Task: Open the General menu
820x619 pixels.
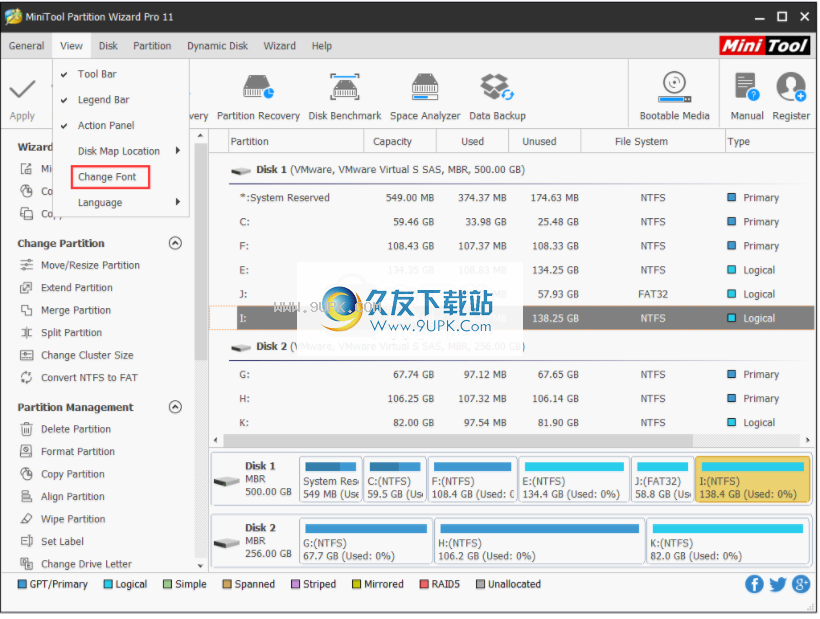Action: [26, 46]
